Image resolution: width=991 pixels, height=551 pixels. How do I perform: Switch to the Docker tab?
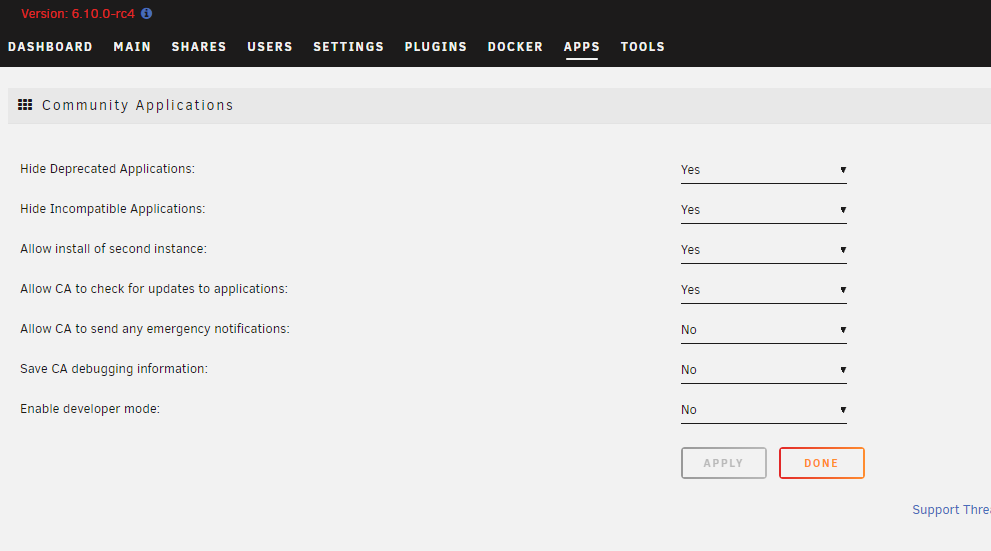[x=515, y=47]
